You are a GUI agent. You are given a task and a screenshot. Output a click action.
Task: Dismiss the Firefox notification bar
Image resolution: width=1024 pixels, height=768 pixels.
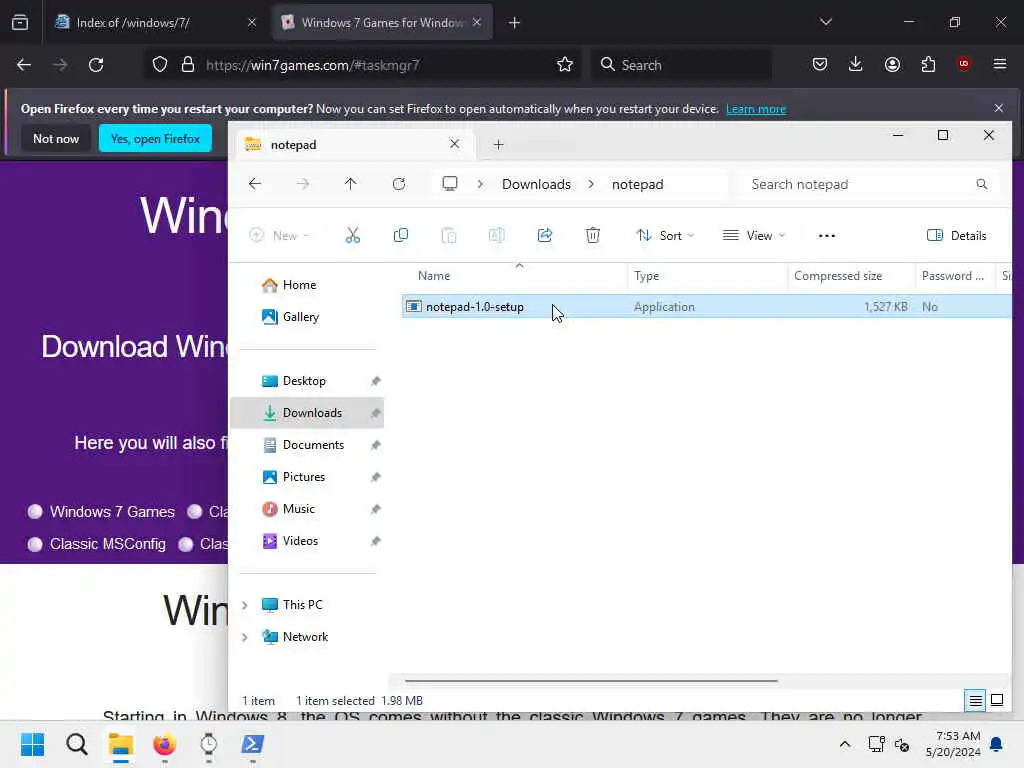pyautogui.click(x=999, y=108)
